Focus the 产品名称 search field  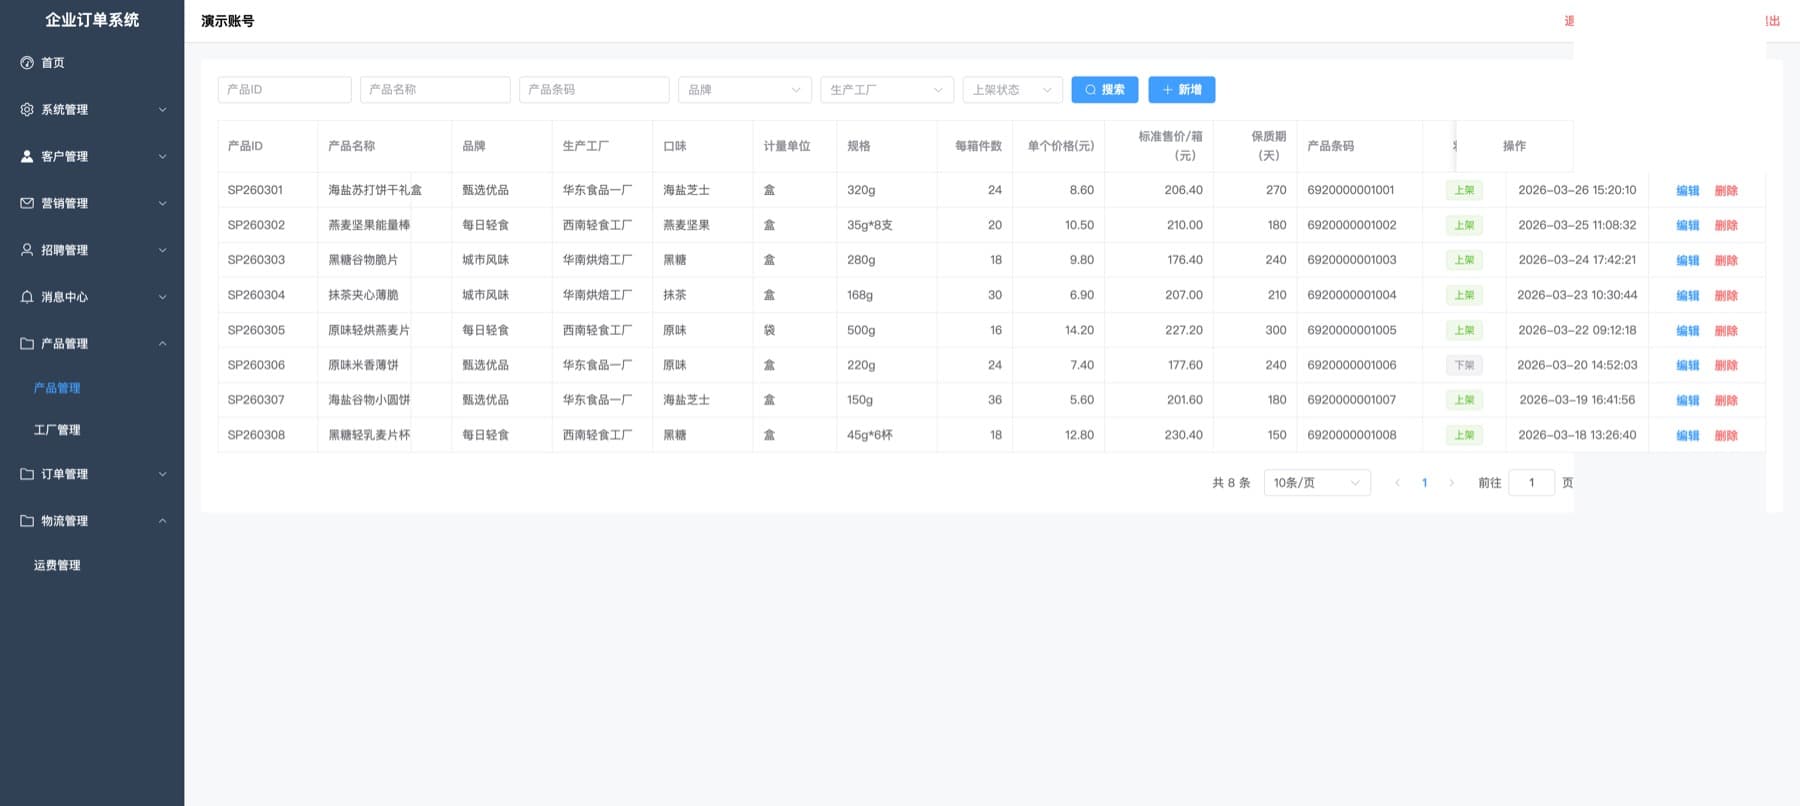tap(435, 90)
